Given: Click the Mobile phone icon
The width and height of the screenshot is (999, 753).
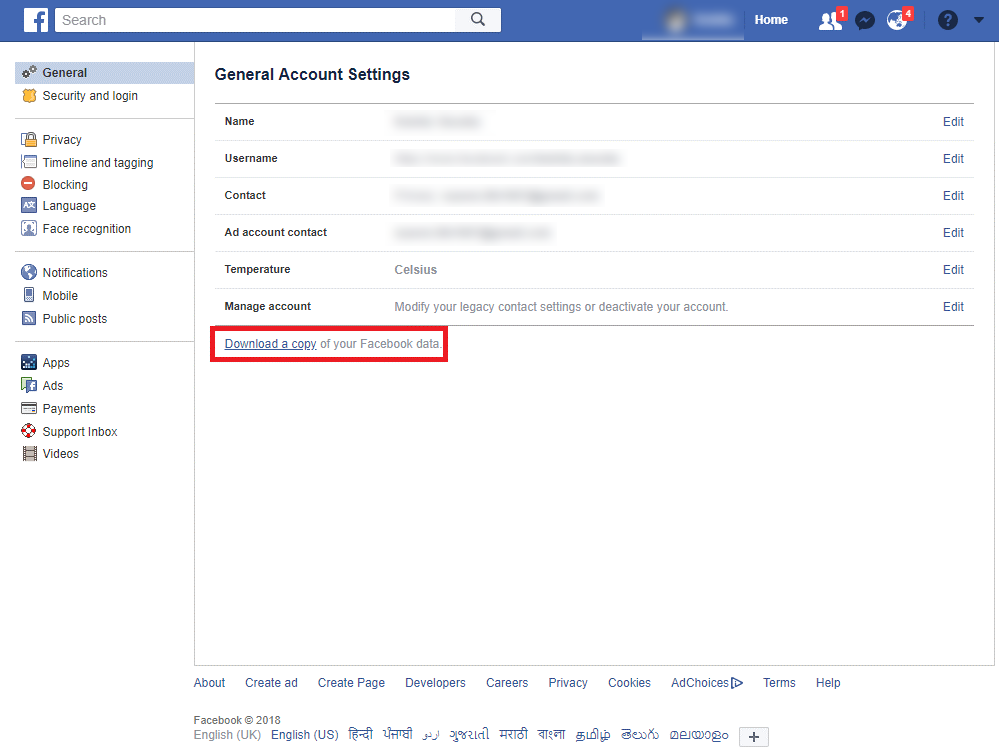Looking at the screenshot, I should pyautogui.click(x=29, y=294).
